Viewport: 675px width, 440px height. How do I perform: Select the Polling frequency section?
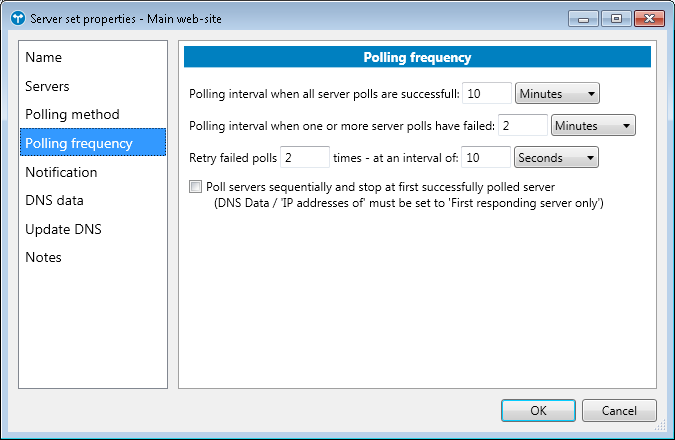pos(79,143)
